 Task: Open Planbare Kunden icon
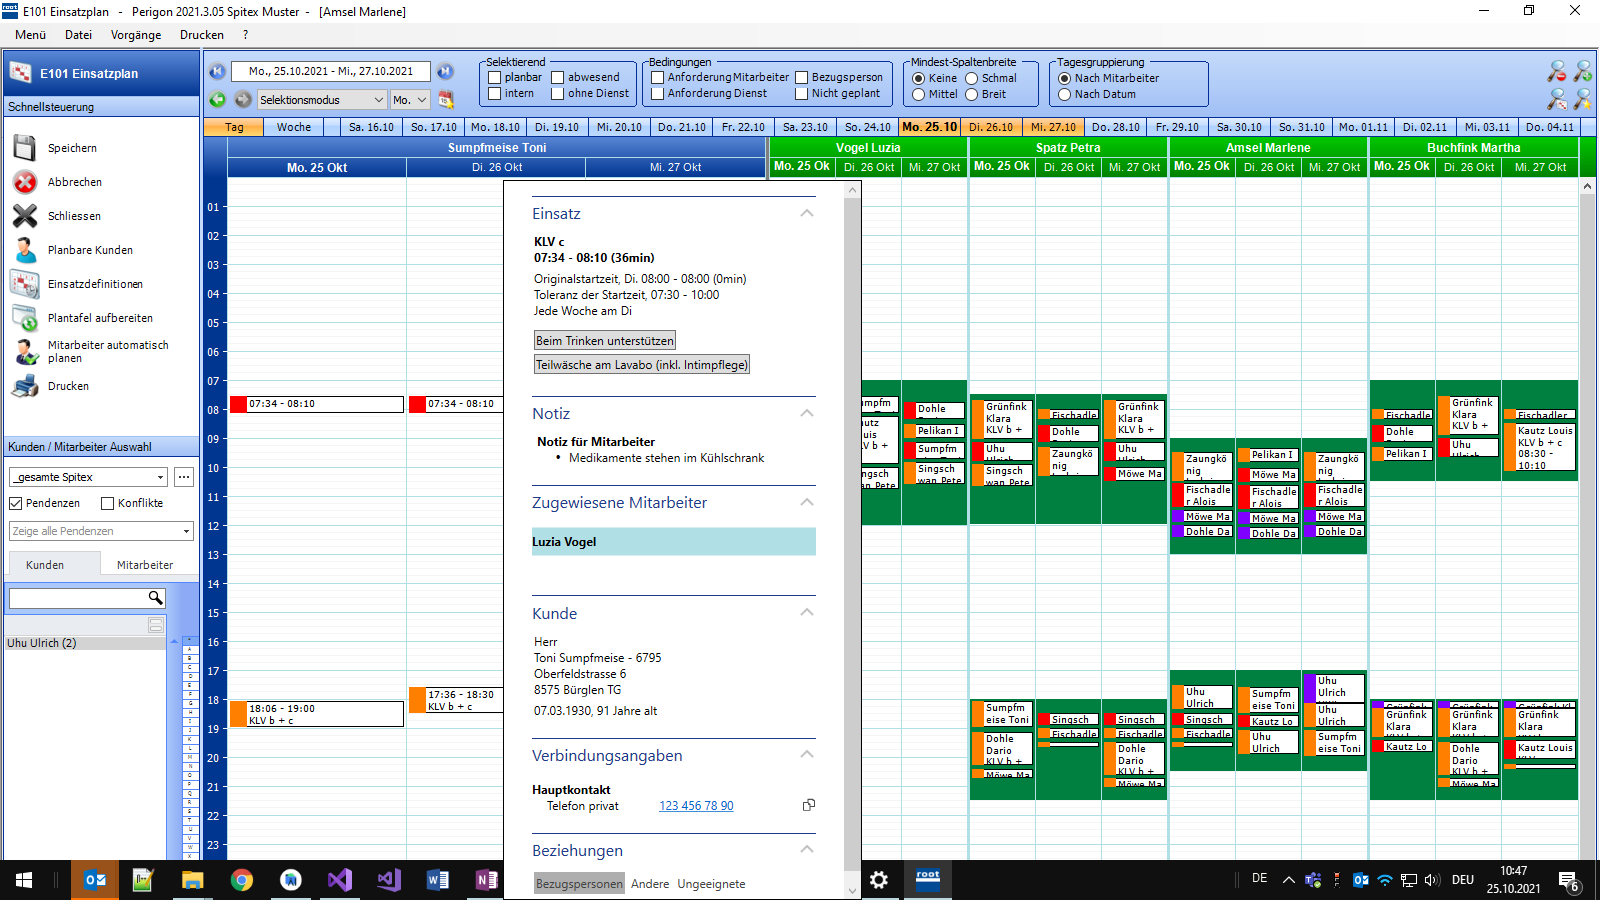[x=25, y=250]
